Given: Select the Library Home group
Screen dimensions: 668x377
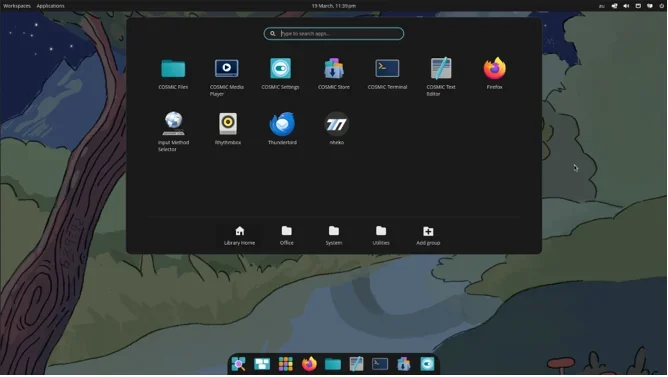Looking at the screenshot, I should pyautogui.click(x=239, y=236).
